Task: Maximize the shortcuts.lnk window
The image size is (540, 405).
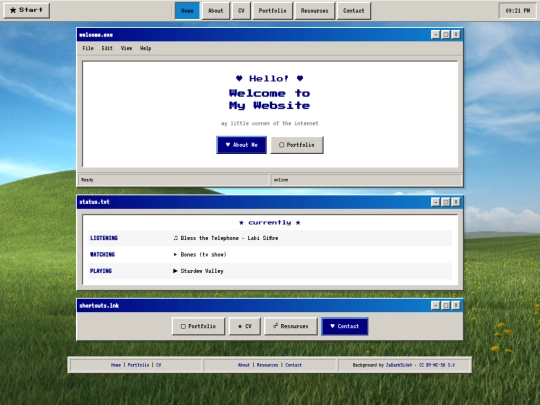Action: [446, 305]
